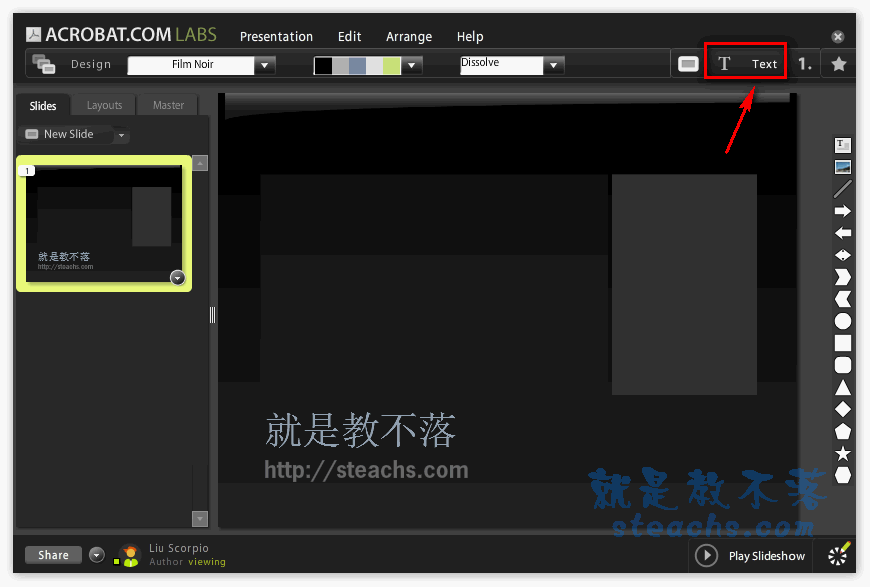Select the image insert tool in sidebar
Viewport: 870px width, 587px height.
point(843,167)
